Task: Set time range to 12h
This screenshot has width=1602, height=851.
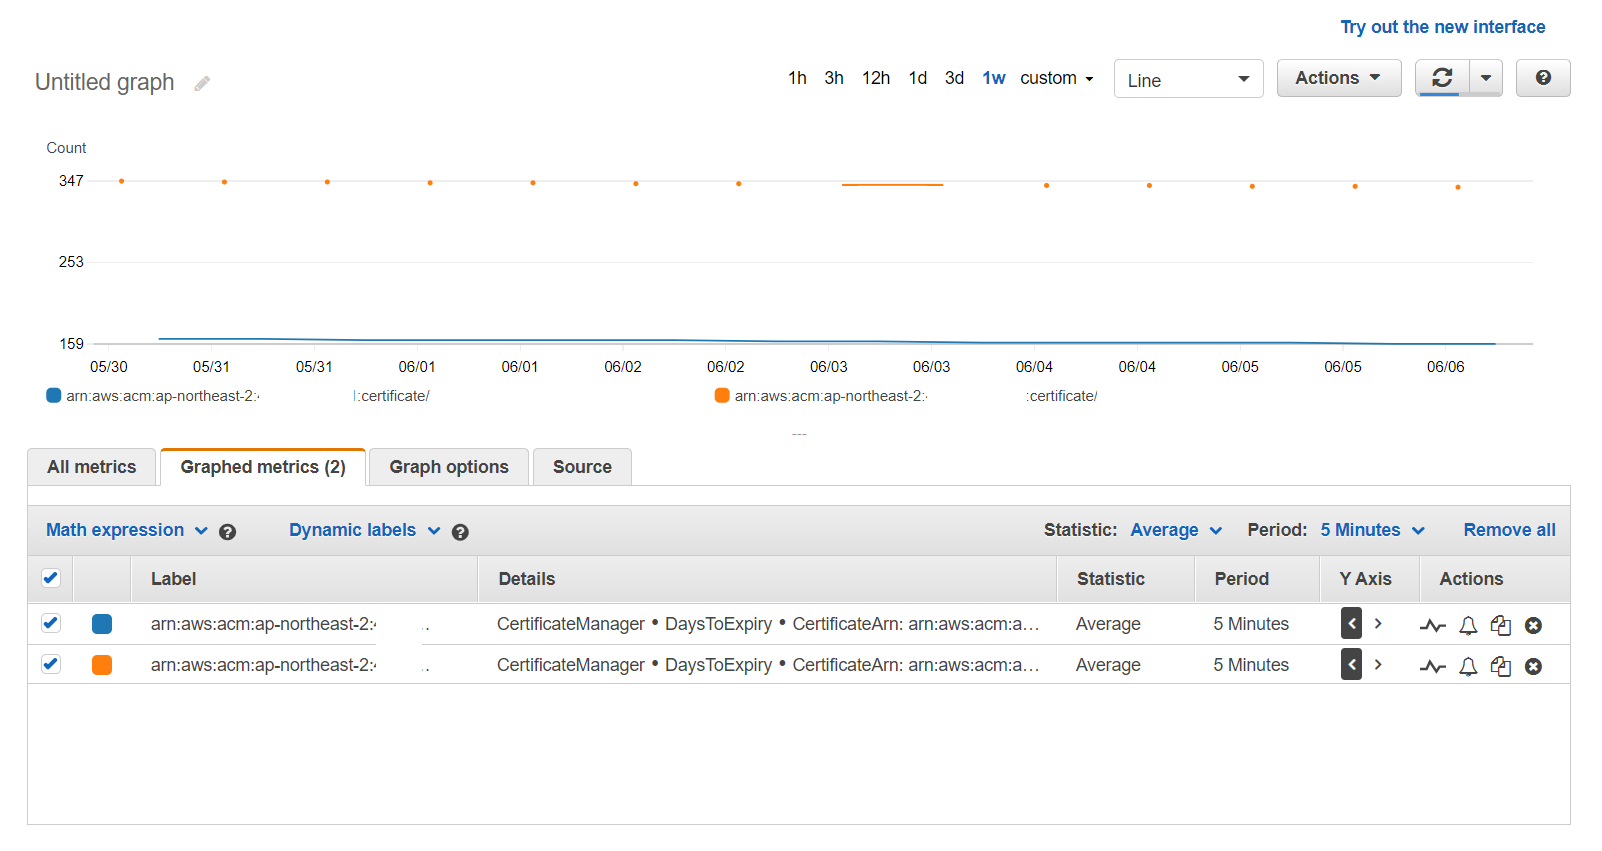Action: [876, 78]
